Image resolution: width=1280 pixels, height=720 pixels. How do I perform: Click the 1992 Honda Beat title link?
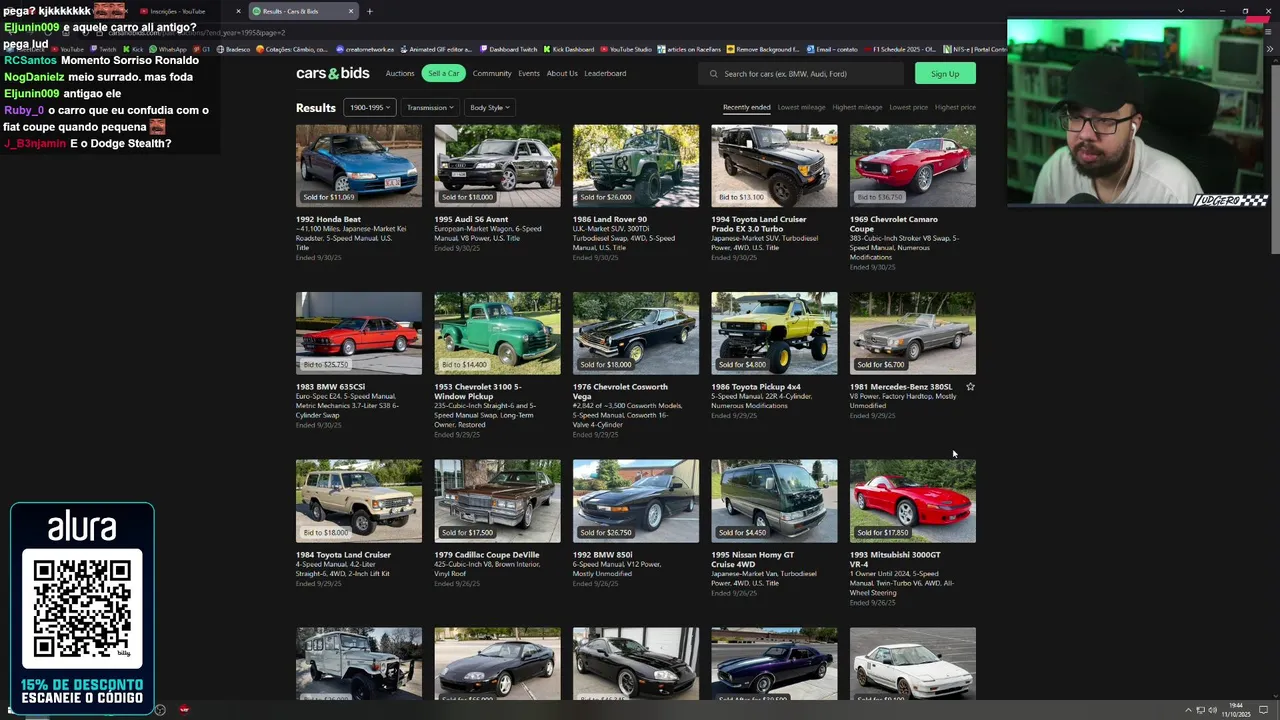[x=328, y=219]
